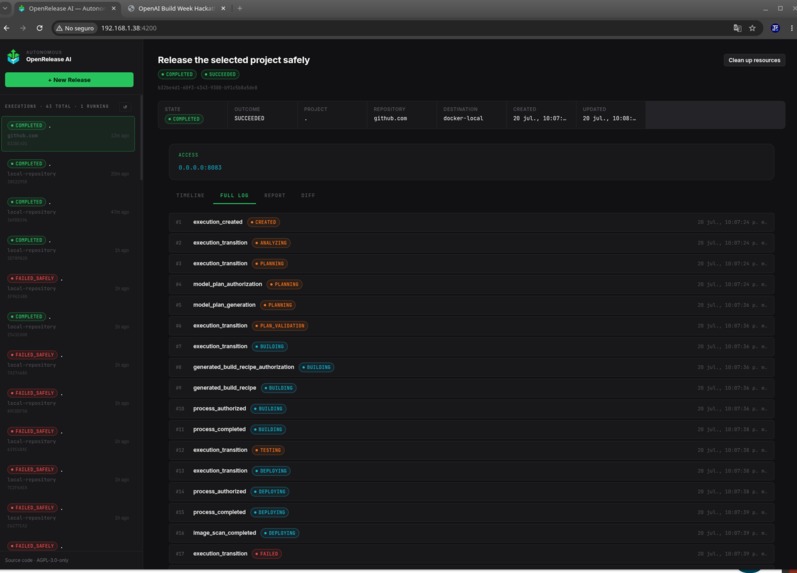The width and height of the screenshot is (797, 573).
Task: Open the local-repository execution from 20m ago
Action: (x=68, y=173)
